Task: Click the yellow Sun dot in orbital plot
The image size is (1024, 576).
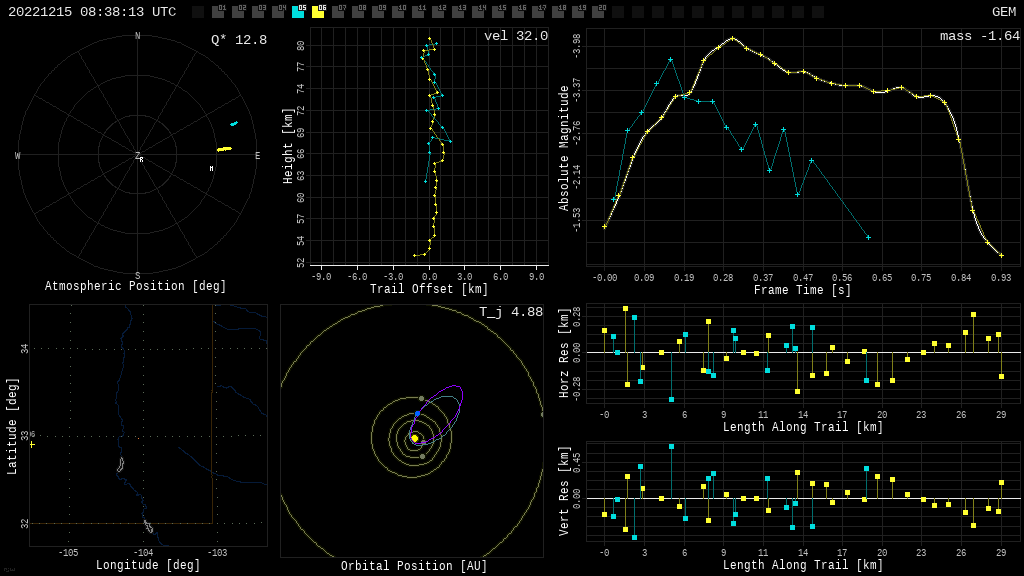Action: (x=415, y=438)
